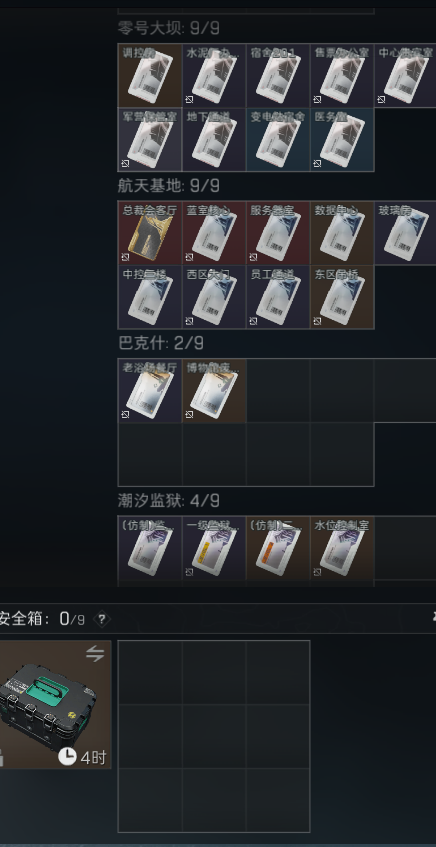Click the 老浴场餐厅 key card
This screenshot has height=847, width=436.
tap(150, 391)
